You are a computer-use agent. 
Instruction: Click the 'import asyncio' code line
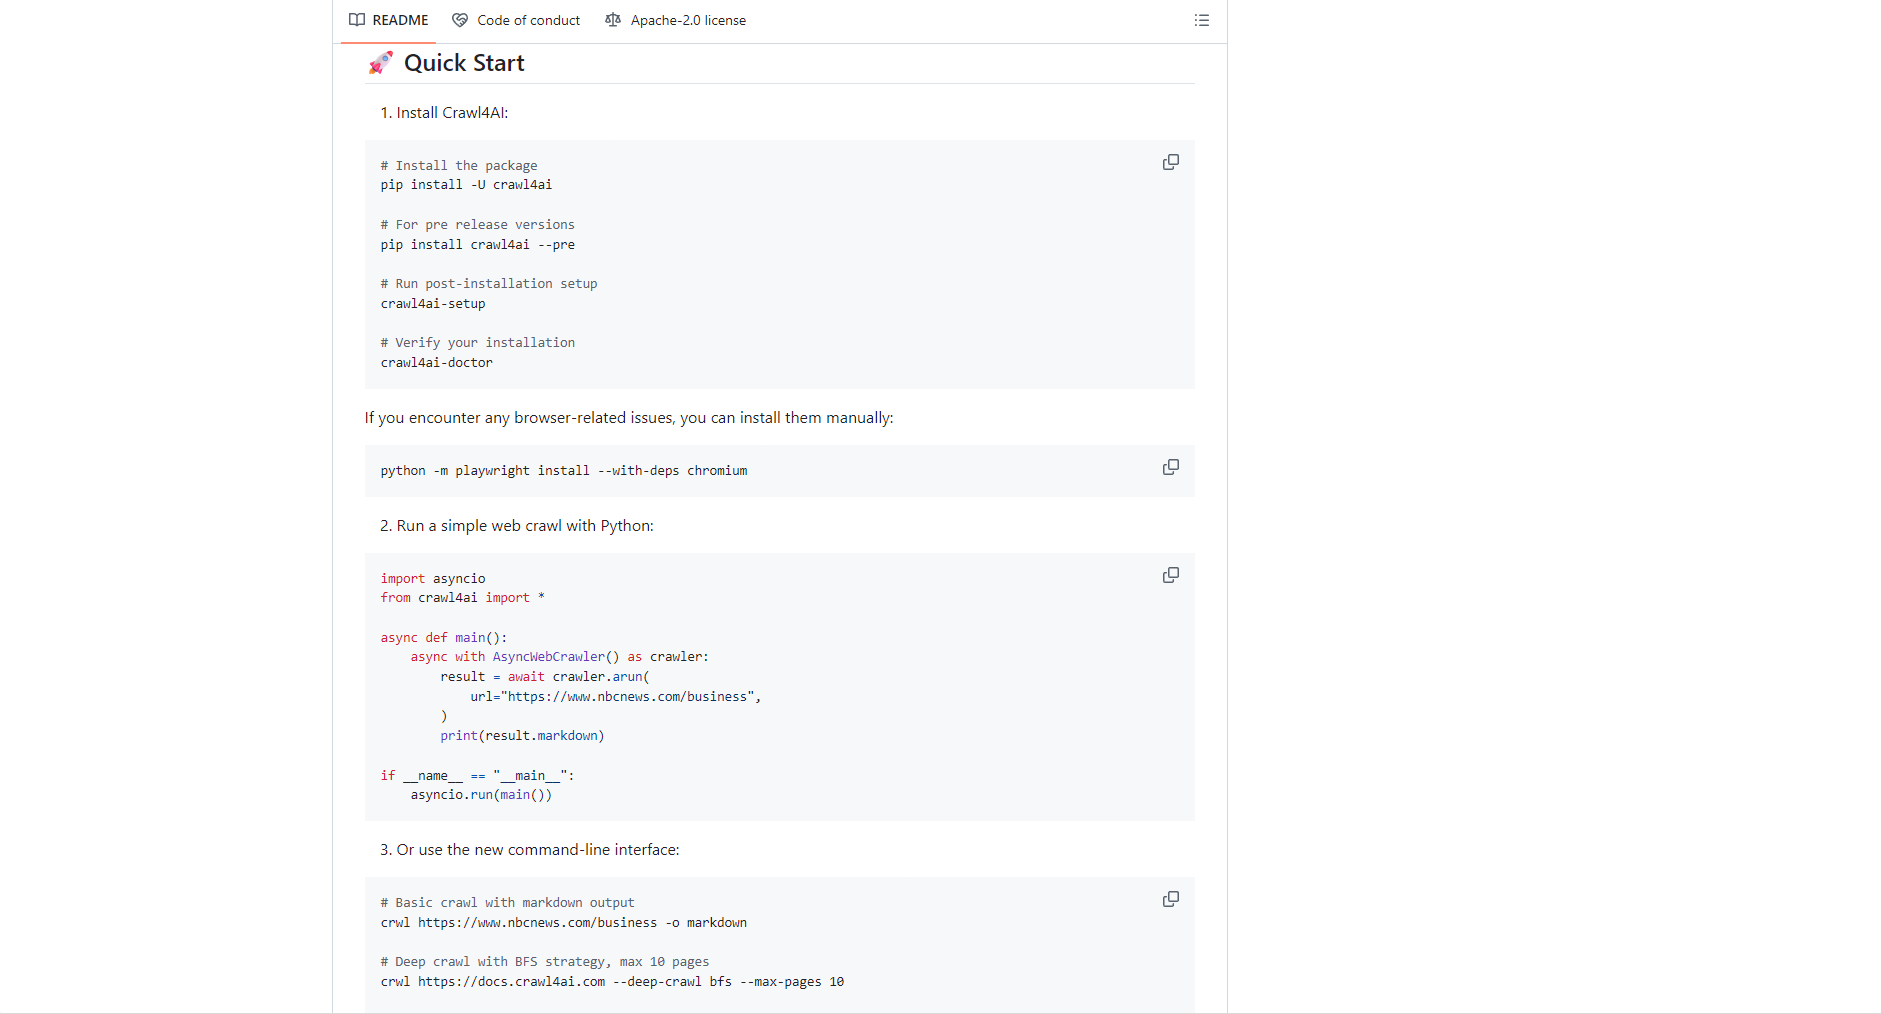pos(433,579)
